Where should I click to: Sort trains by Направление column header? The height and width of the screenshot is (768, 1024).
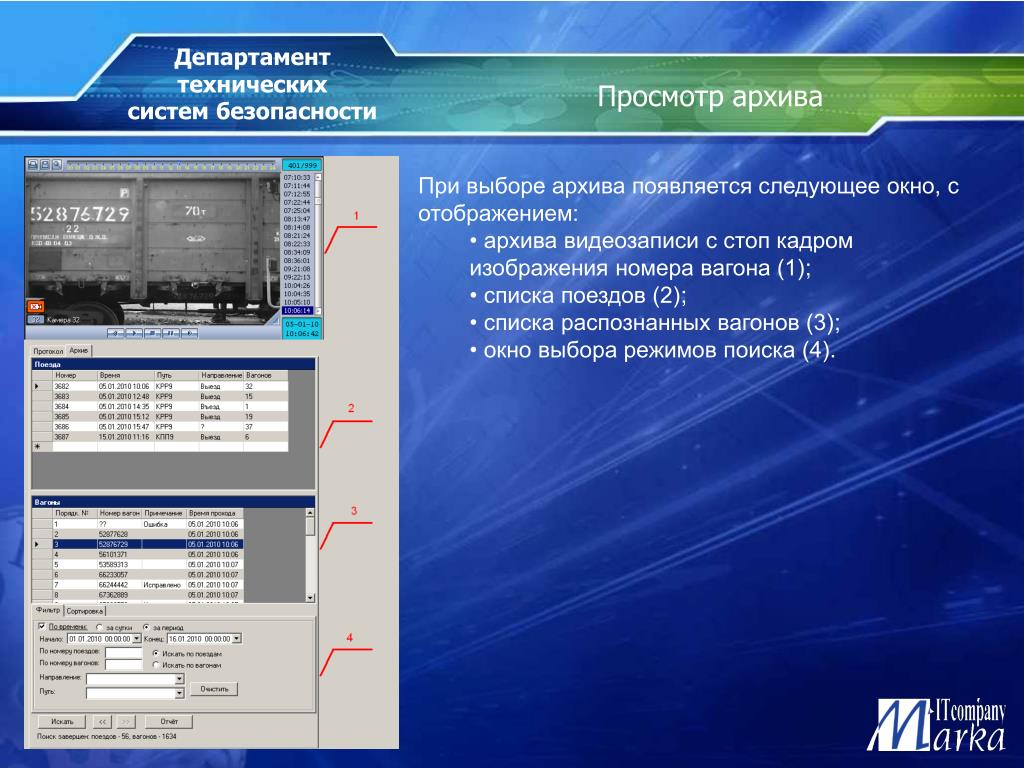(x=221, y=376)
